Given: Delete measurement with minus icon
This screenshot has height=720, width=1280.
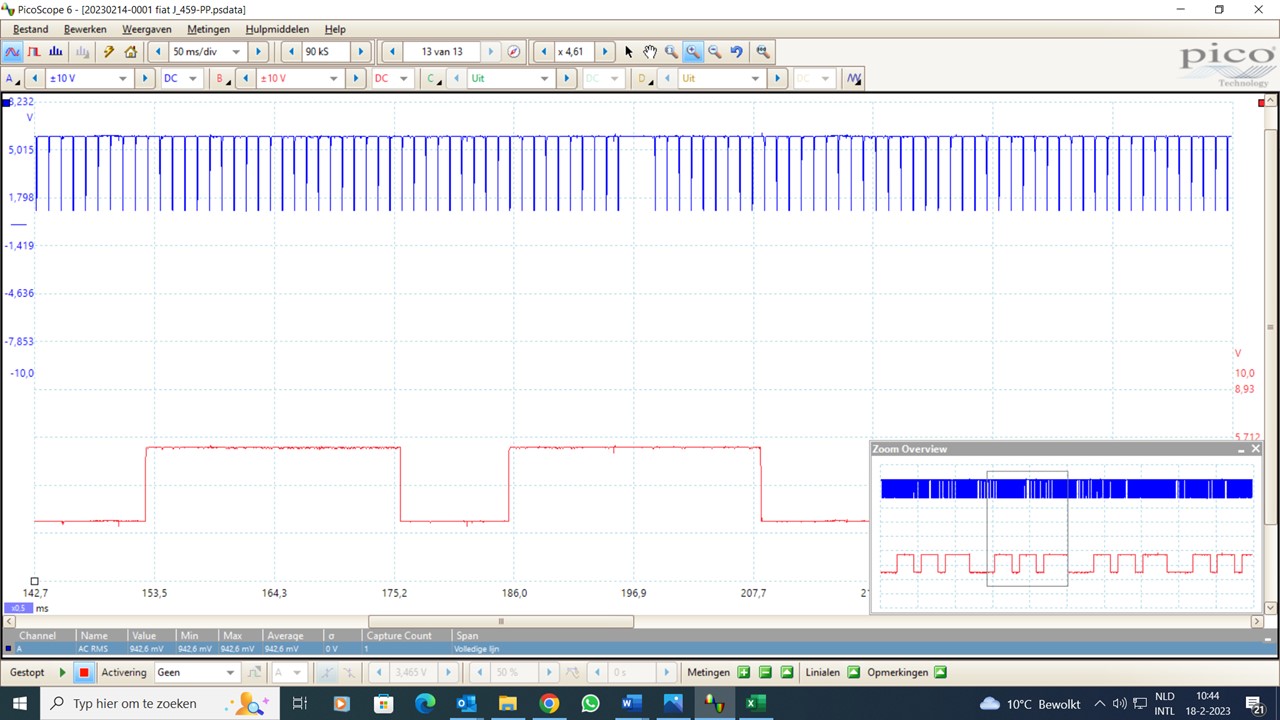Looking at the screenshot, I should pyautogui.click(x=765, y=673).
